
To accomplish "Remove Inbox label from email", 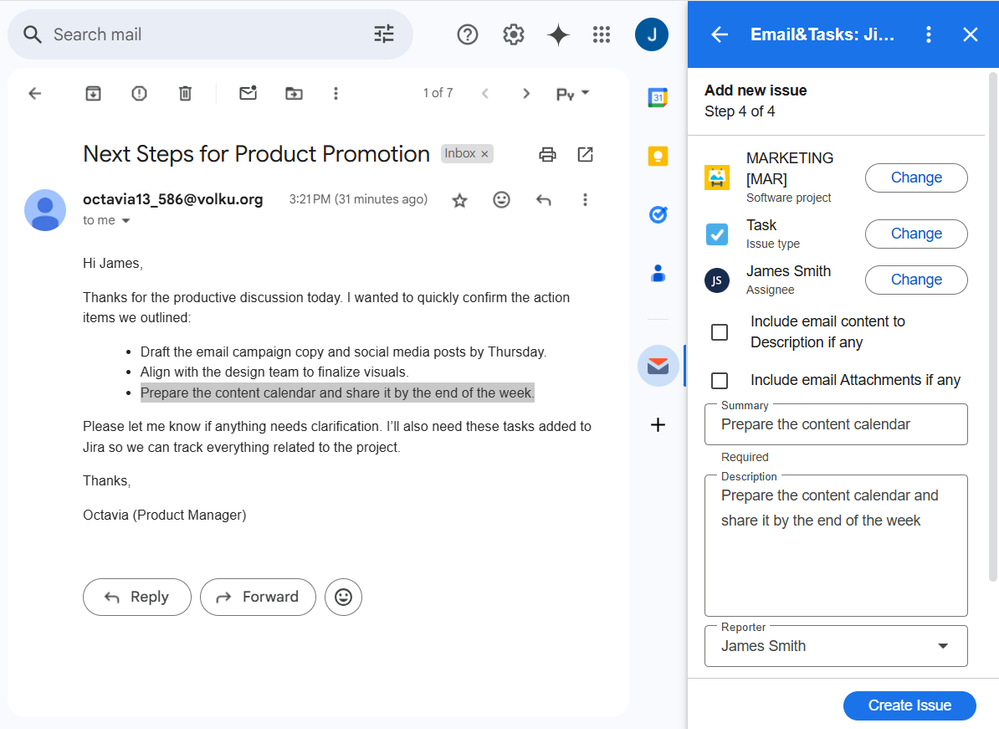I will (x=485, y=154).
